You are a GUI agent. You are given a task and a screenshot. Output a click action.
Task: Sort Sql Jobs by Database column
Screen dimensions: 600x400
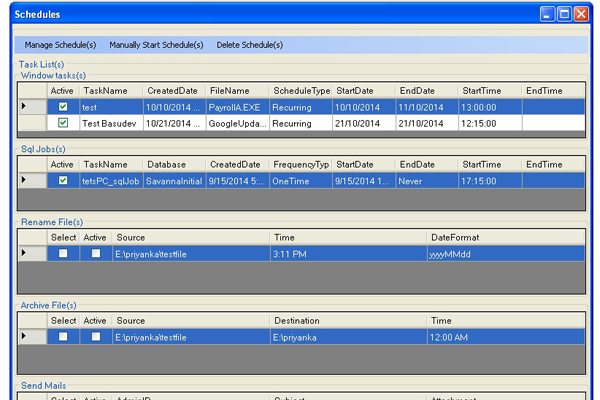tap(175, 165)
